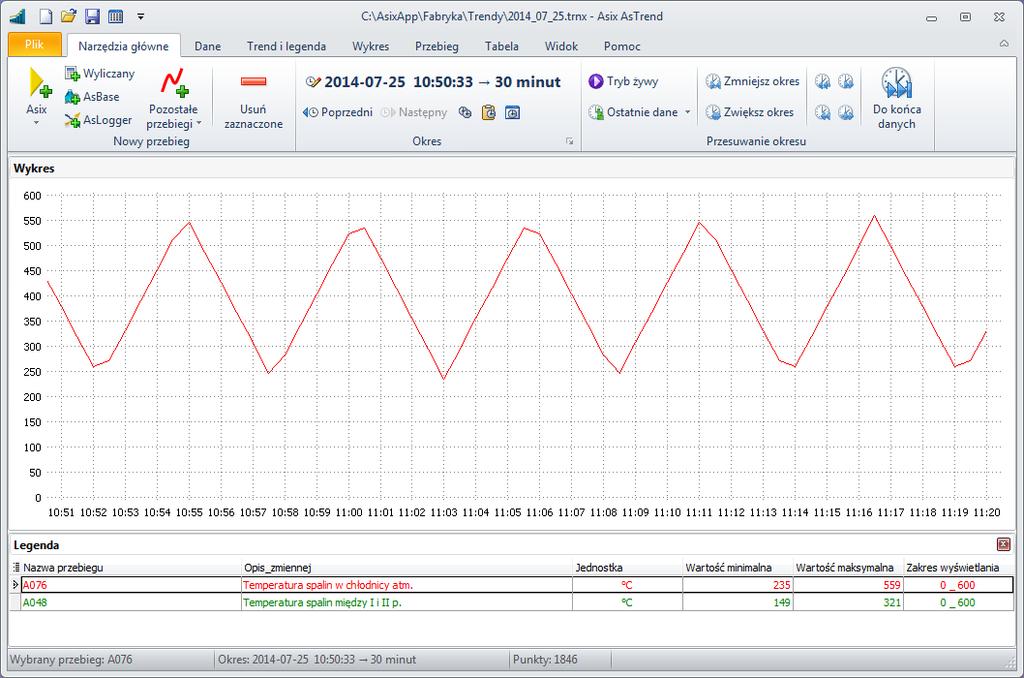Open the Pomoc tab
The image size is (1024, 678).
click(x=622, y=46)
